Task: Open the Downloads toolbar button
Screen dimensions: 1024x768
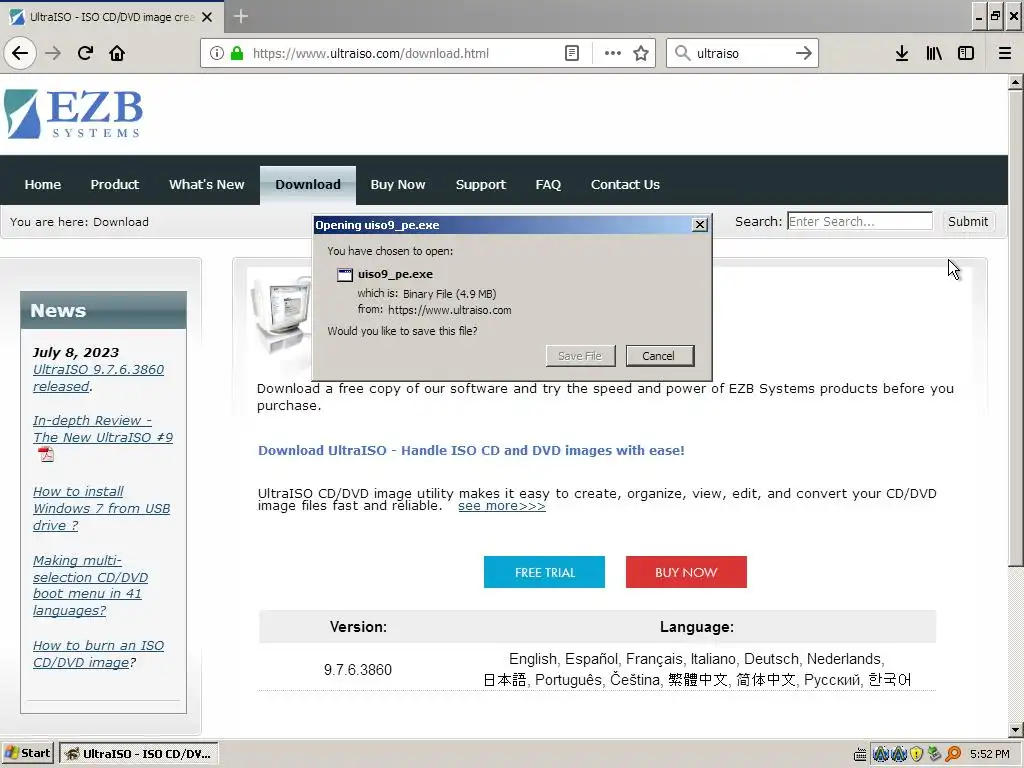Action: (902, 53)
